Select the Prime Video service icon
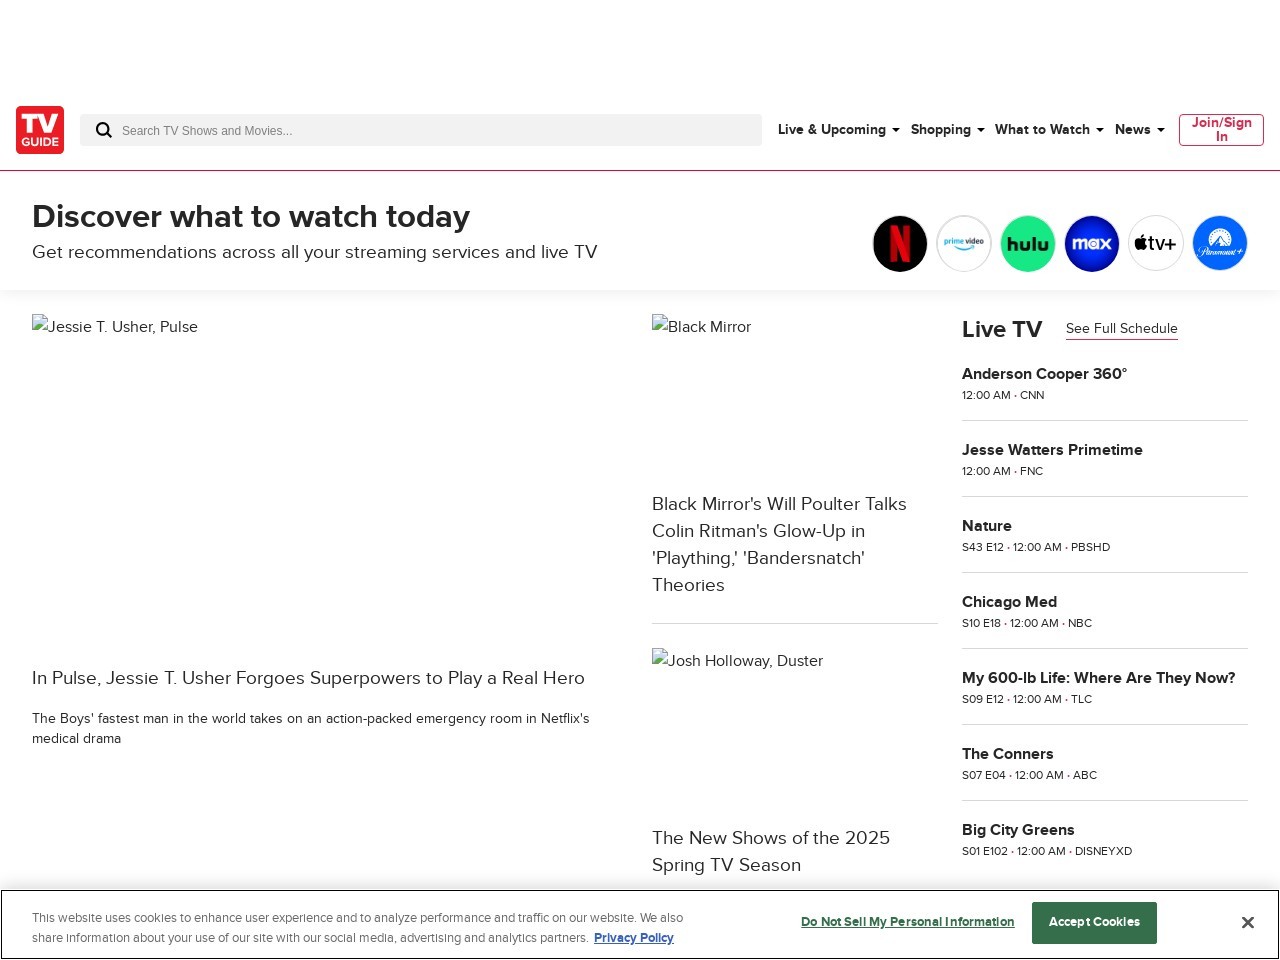Viewport: 1280px width, 960px height. click(964, 244)
